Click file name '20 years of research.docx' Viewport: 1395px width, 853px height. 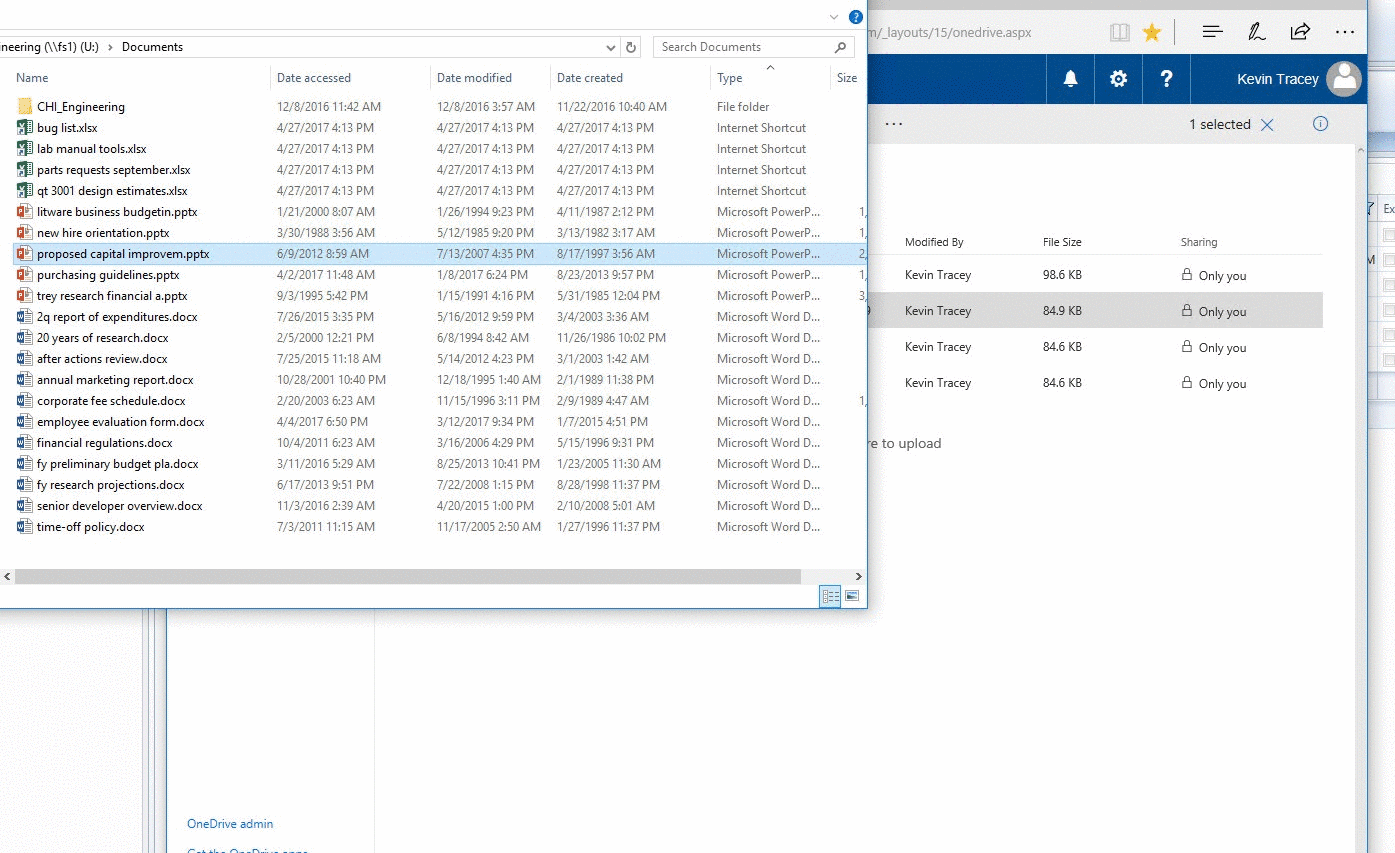click(103, 338)
